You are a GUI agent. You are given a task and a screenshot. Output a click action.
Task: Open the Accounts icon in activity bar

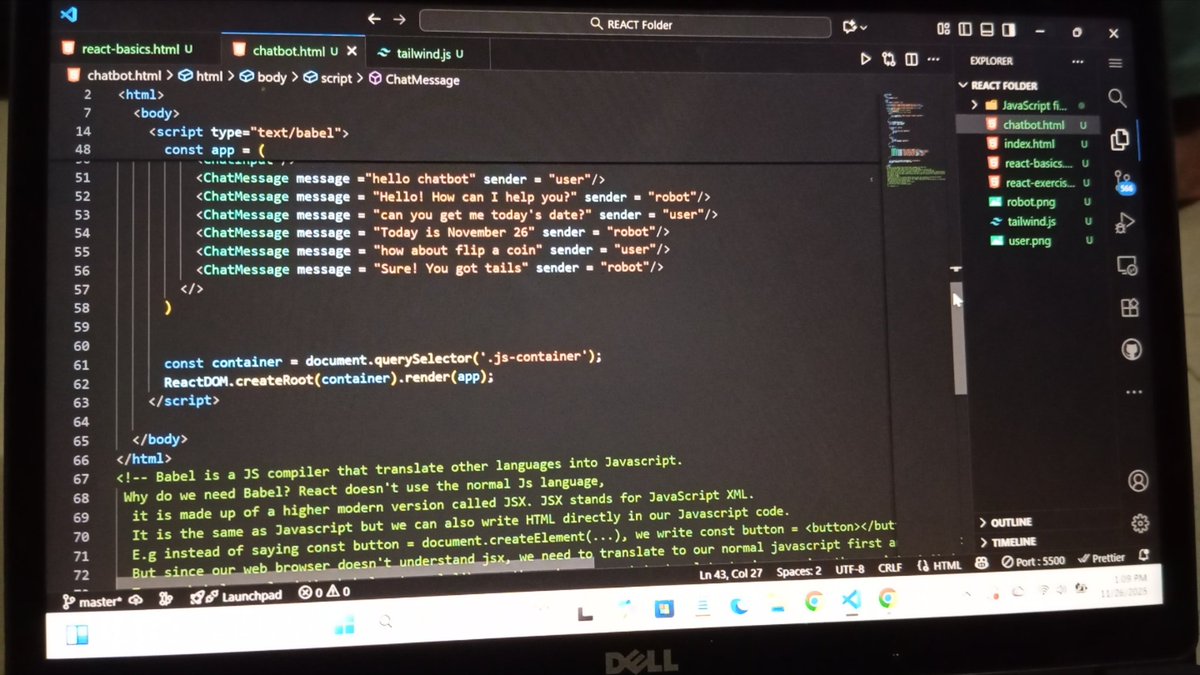point(1138,481)
